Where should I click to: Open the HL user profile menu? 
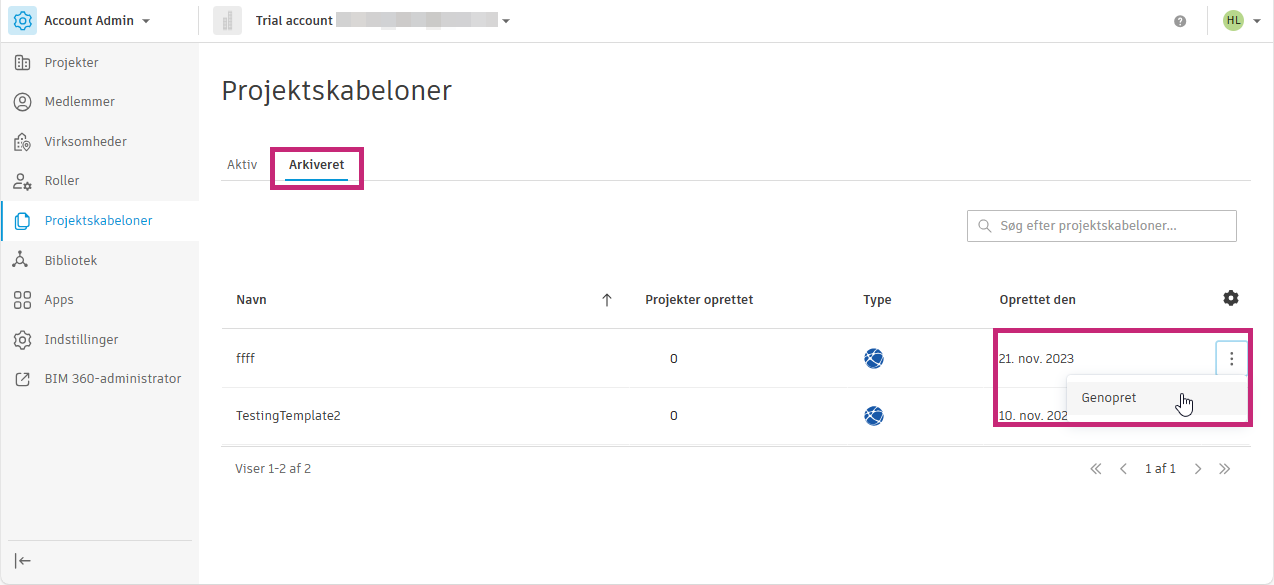click(x=1240, y=21)
